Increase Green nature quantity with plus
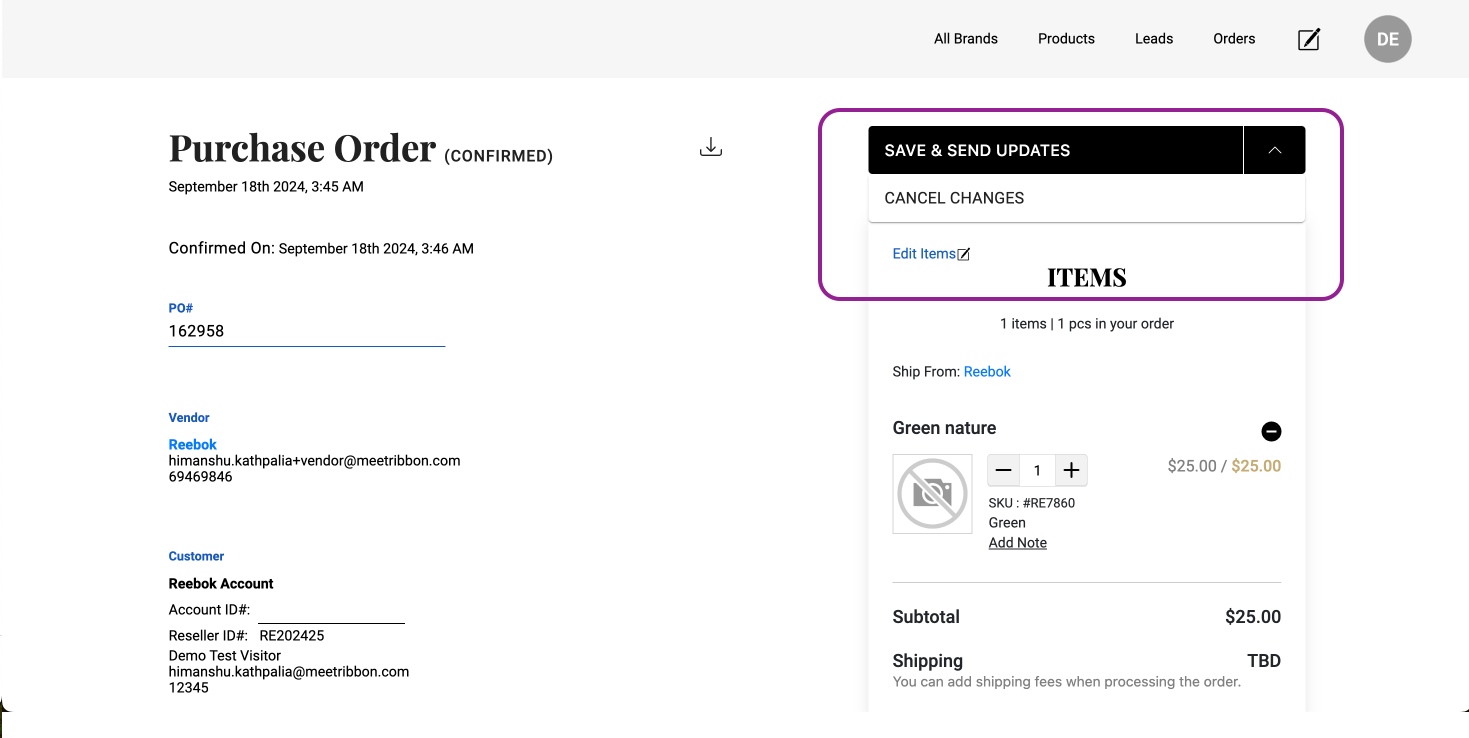 click(x=1071, y=470)
